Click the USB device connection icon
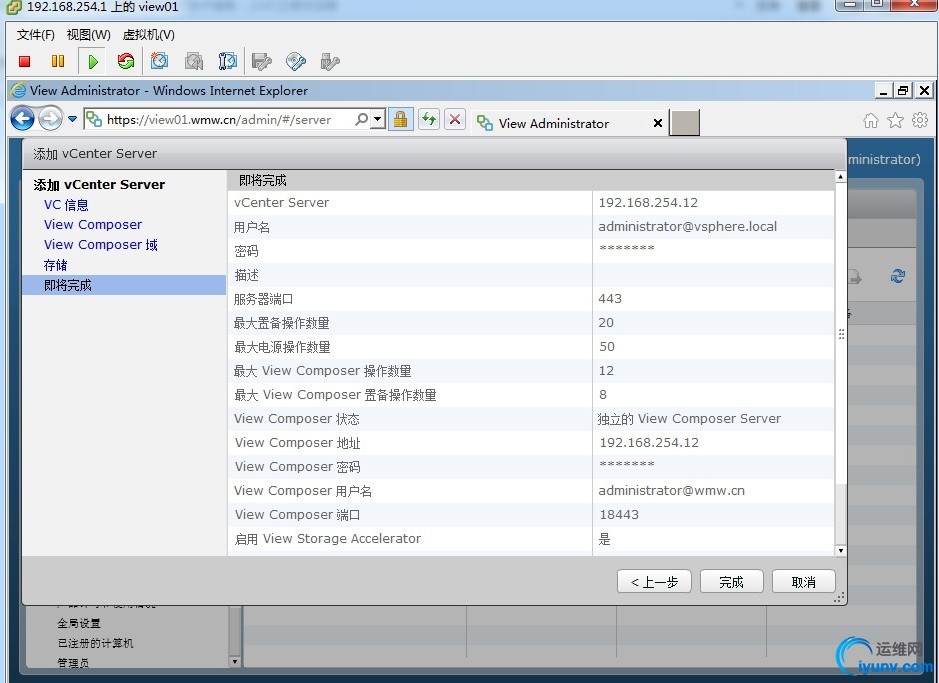The width and height of the screenshot is (939, 683). pos(330,61)
